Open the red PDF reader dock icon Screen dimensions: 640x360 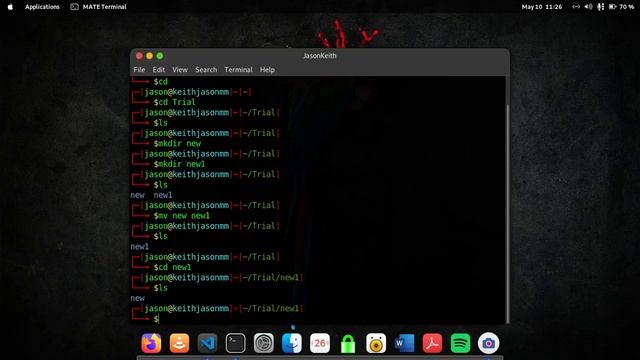(x=432, y=343)
